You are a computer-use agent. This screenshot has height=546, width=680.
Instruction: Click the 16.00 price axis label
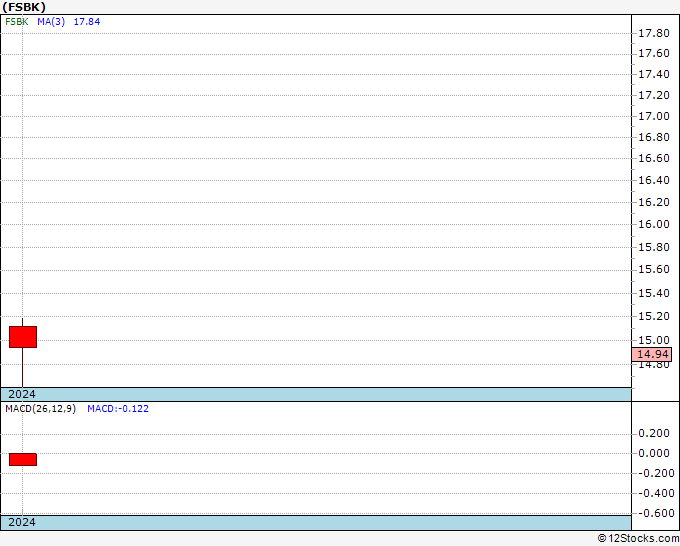654,225
